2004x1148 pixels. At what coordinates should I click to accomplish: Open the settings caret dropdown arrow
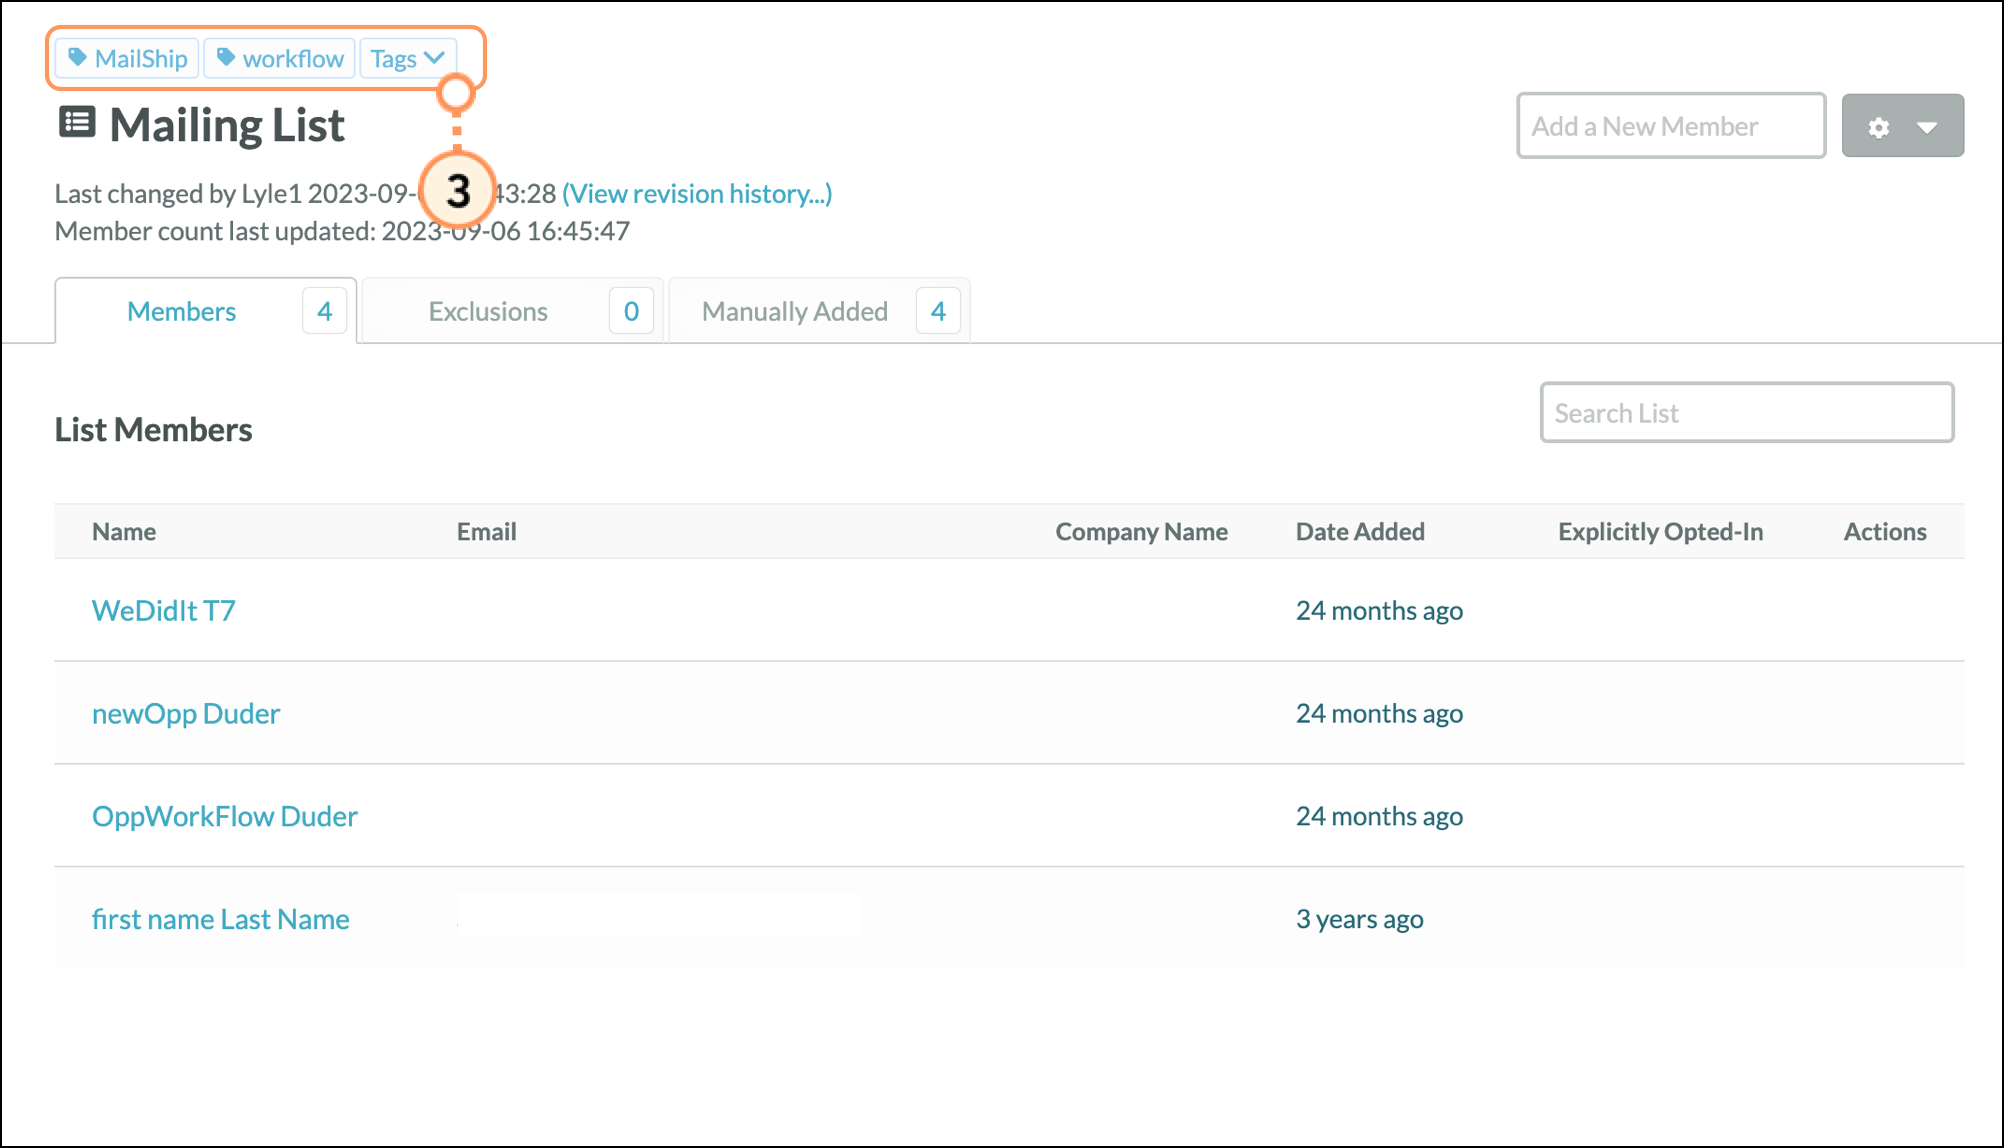(1927, 127)
